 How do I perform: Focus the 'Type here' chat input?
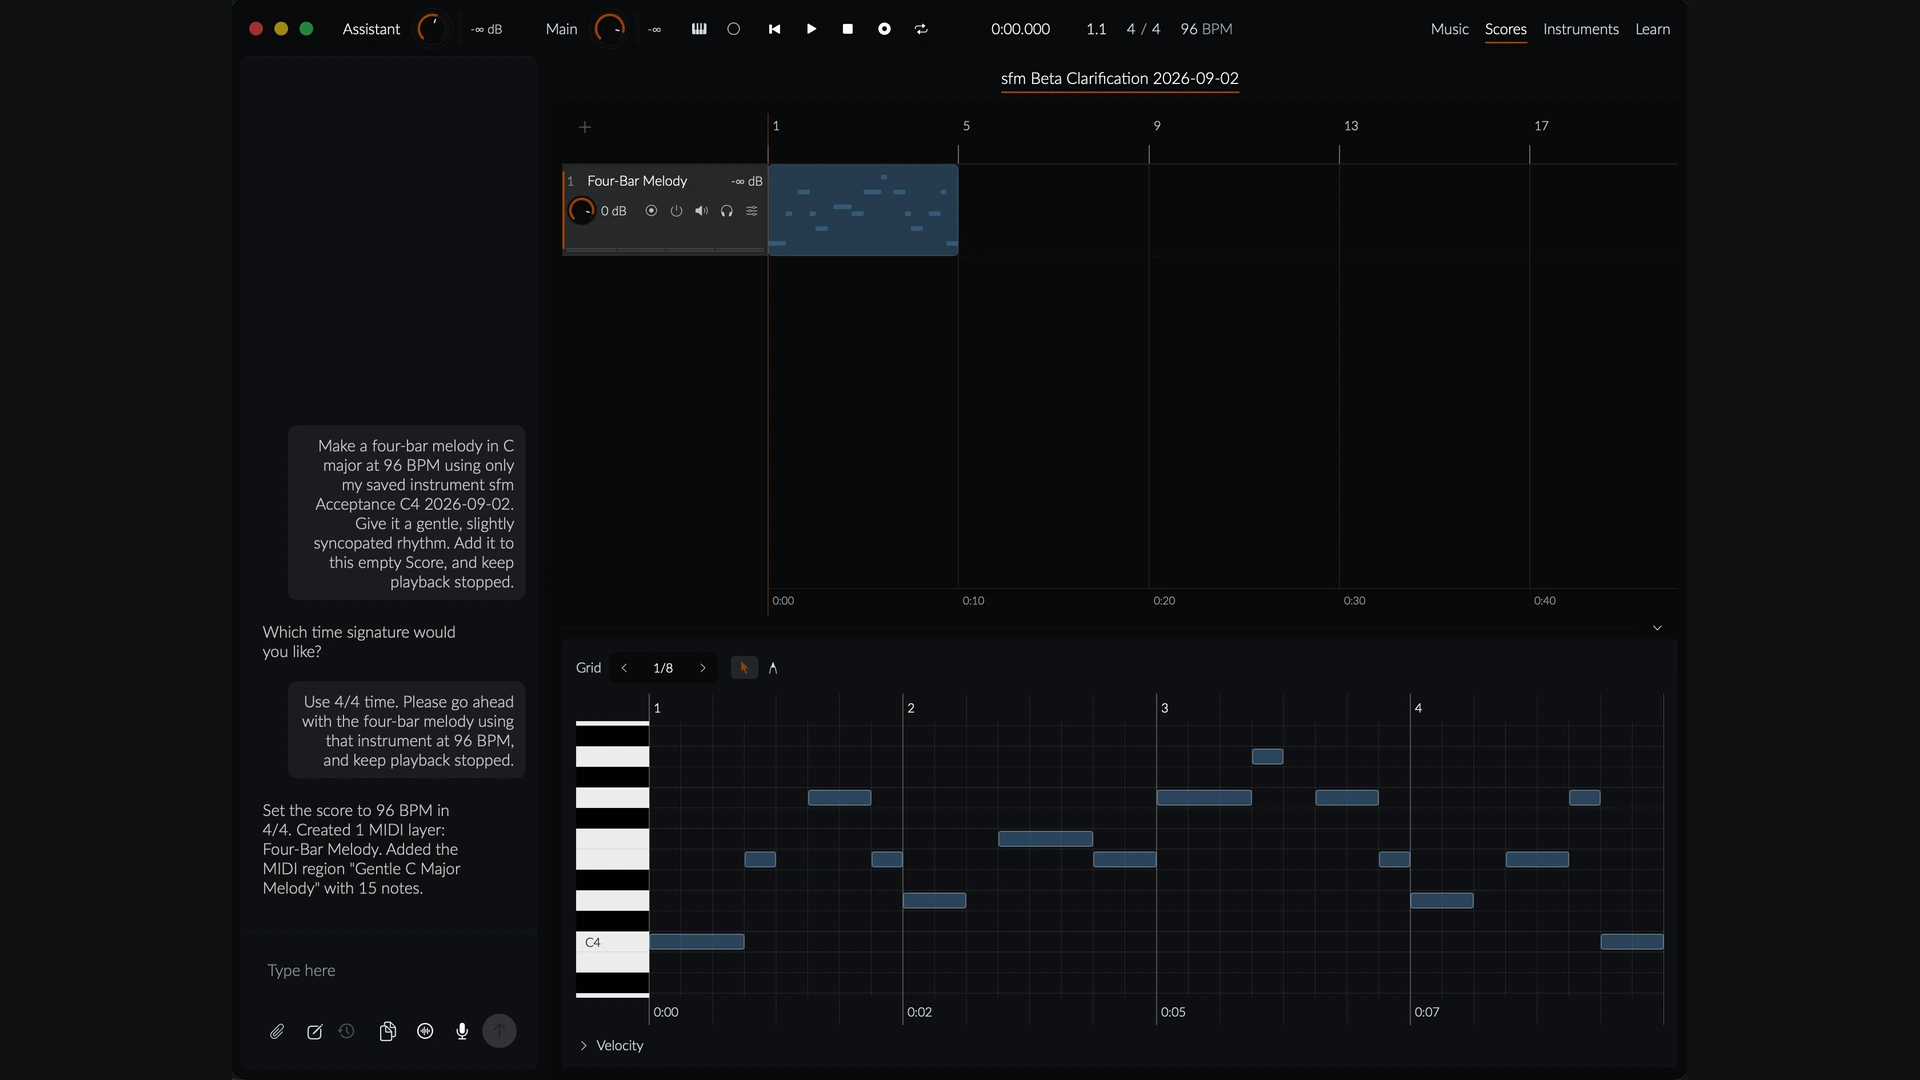coord(388,970)
